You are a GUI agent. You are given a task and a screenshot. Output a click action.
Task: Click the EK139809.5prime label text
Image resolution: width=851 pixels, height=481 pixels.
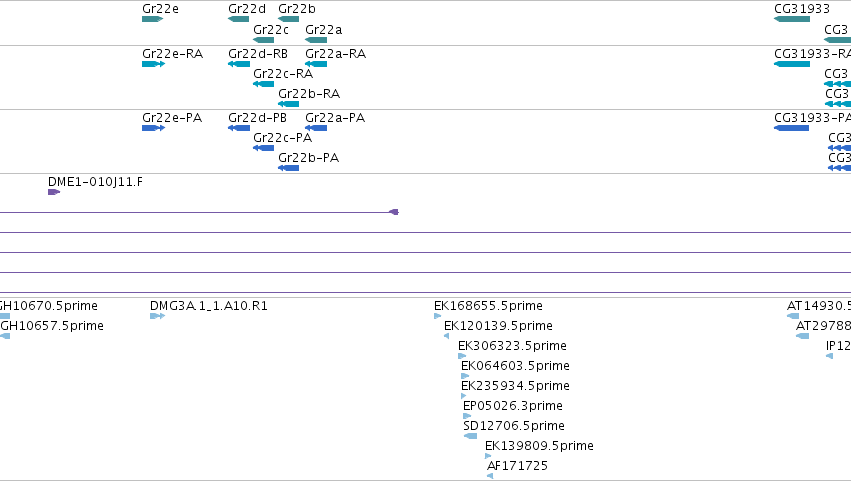tap(539, 446)
